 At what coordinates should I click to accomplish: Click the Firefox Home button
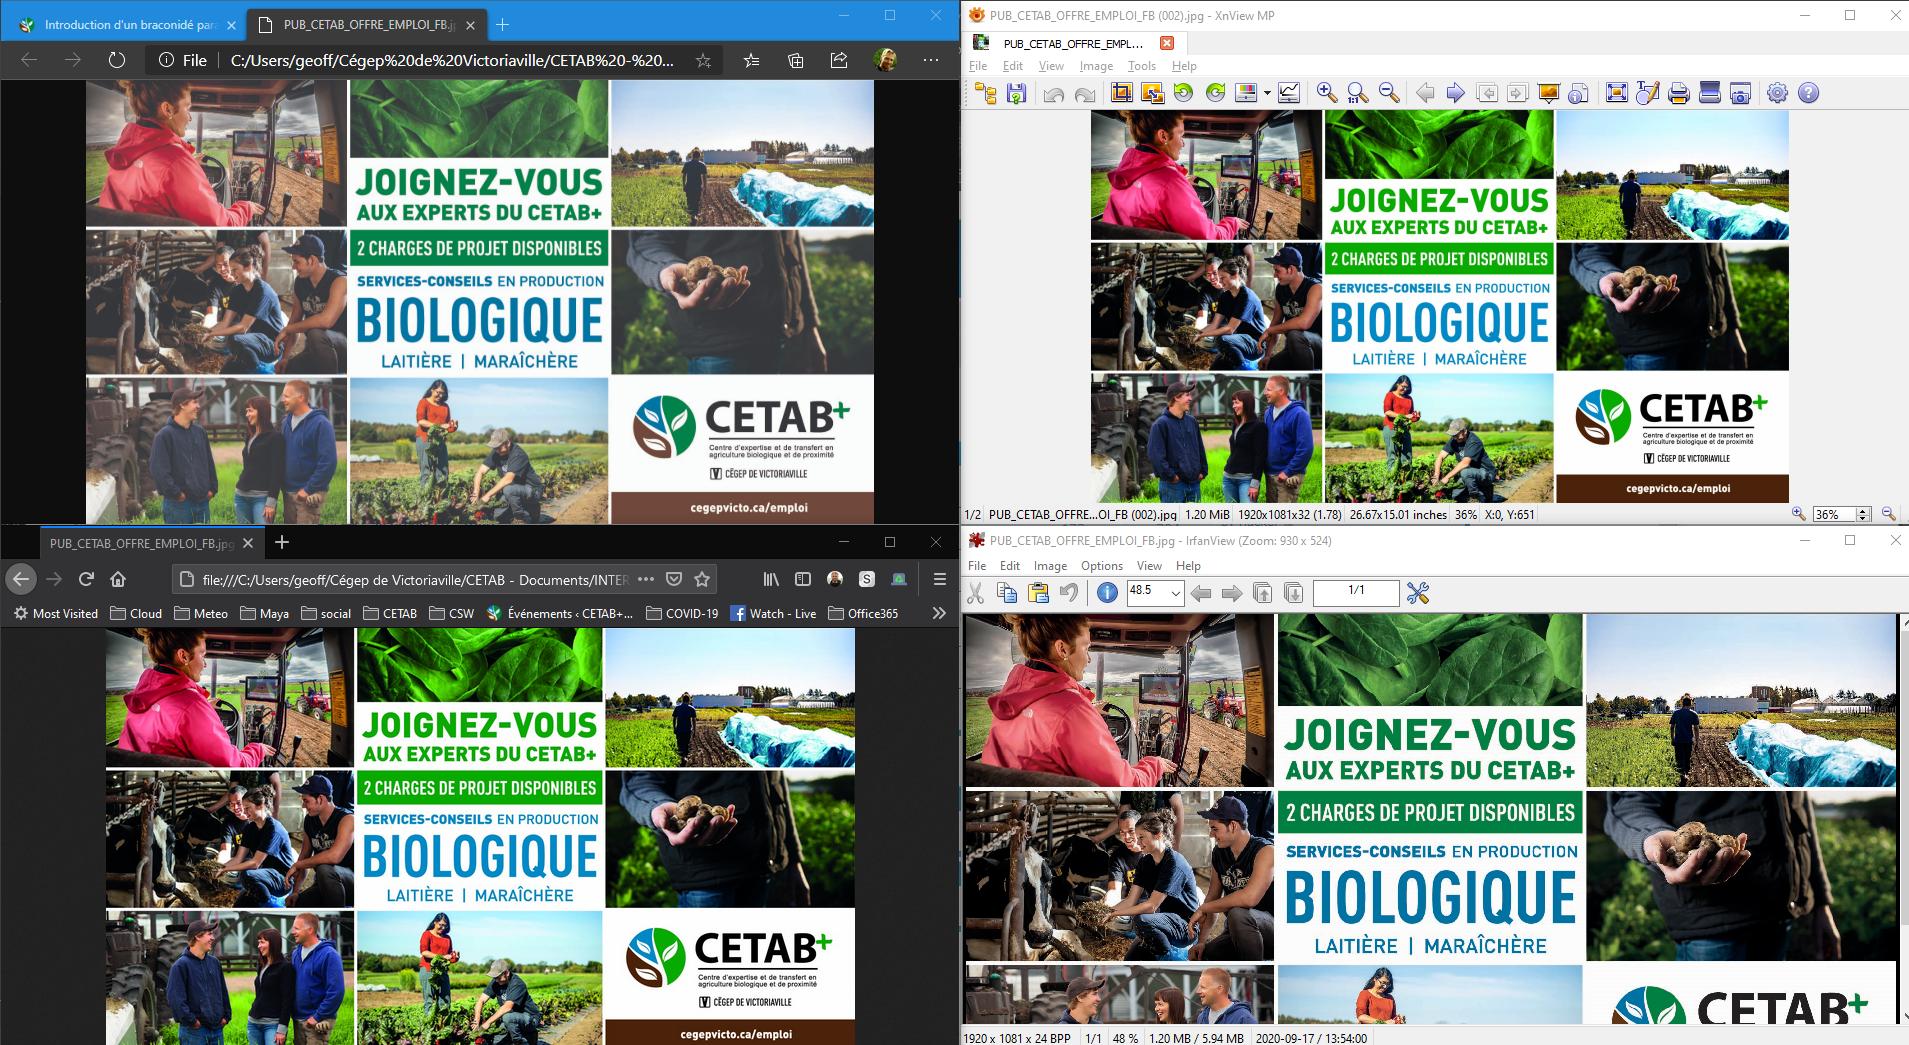pyautogui.click(x=118, y=579)
